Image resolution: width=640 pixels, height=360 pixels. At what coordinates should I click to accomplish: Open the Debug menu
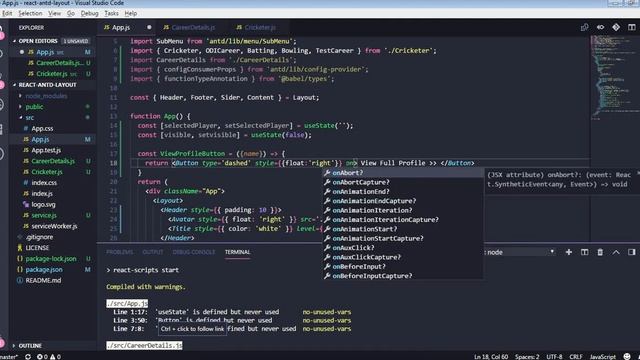pyautogui.click(x=89, y=13)
